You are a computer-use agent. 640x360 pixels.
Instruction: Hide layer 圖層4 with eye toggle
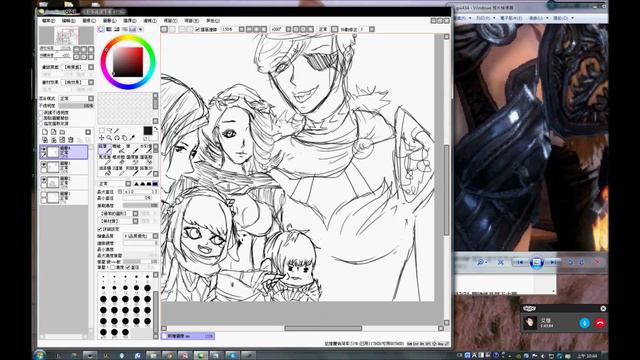[x=44, y=149]
